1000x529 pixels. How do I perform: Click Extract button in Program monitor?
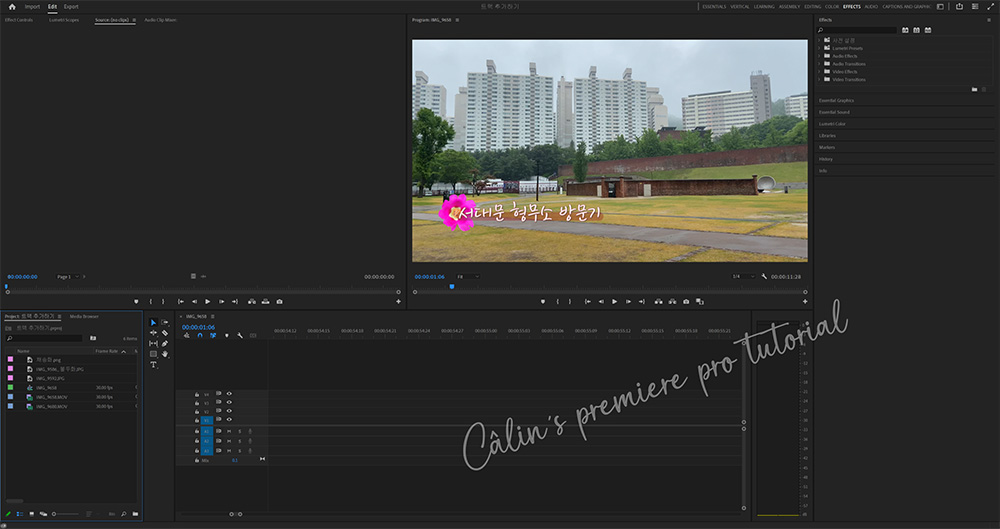click(x=672, y=301)
